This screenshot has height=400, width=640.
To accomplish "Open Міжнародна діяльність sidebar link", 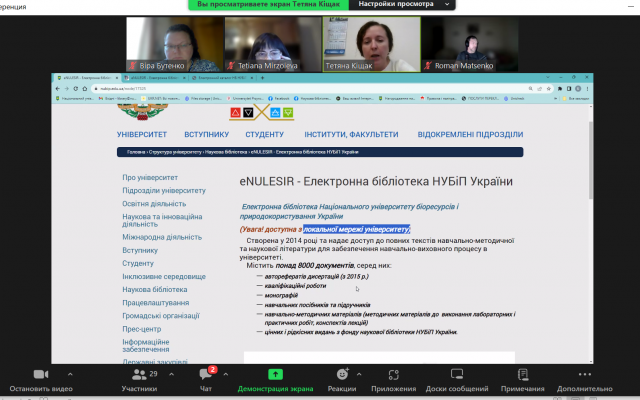I will tap(162, 237).
